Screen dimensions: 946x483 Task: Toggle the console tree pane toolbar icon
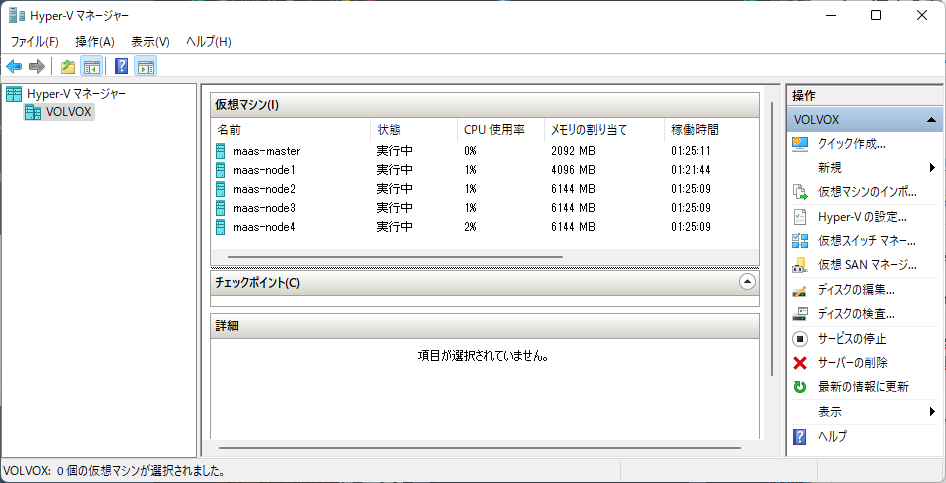(x=91, y=66)
